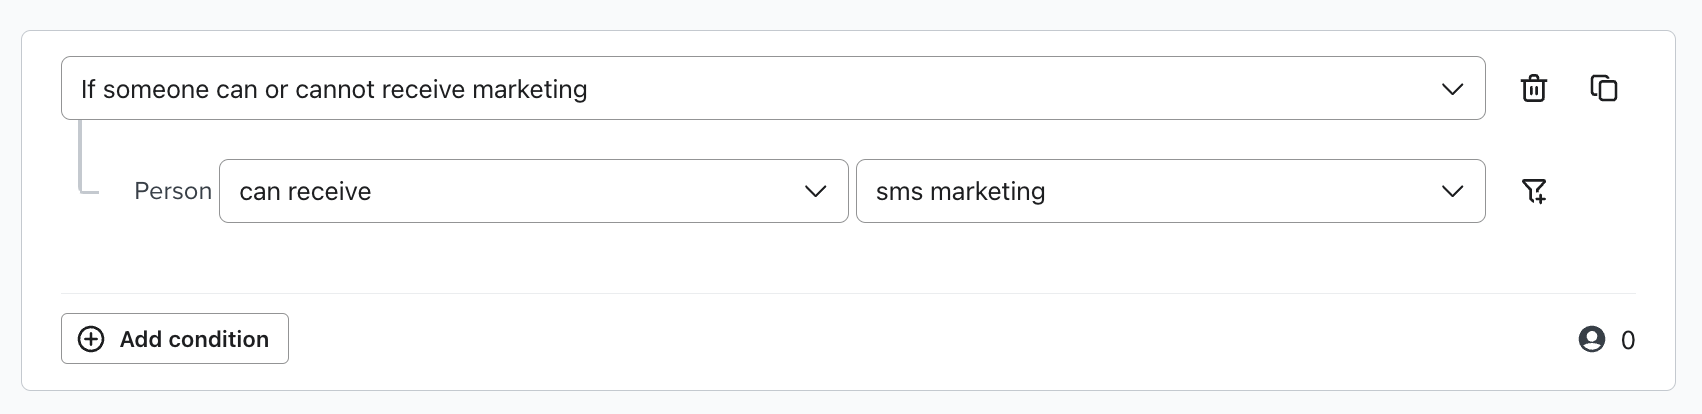Click the chevron arrow beside 'sms marketing'
Image resolution: width=1702 pixels, height=414 pixels.
tap(1452, 191)
